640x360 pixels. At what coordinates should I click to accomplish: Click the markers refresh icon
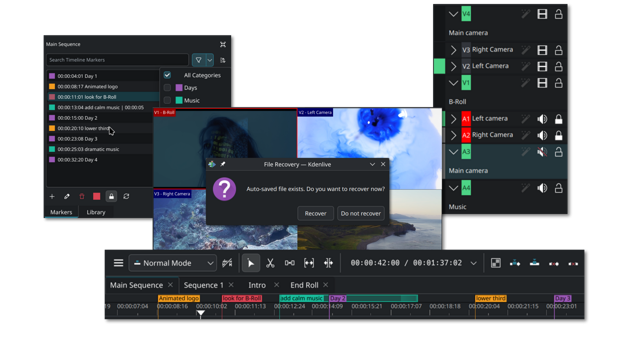(127, 196)
